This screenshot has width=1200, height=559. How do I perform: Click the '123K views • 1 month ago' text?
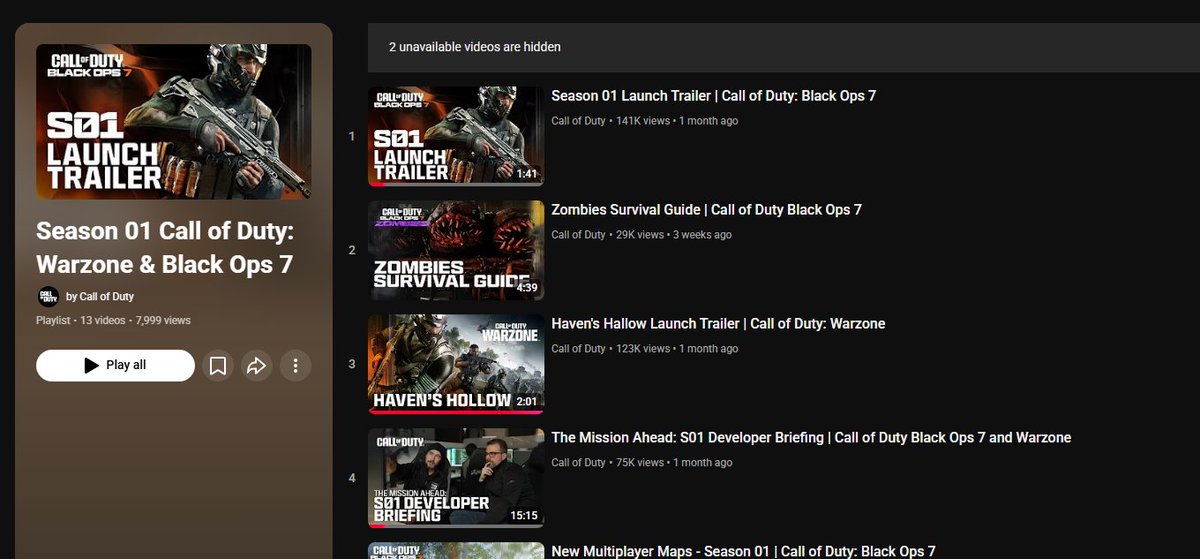[677, 349]
